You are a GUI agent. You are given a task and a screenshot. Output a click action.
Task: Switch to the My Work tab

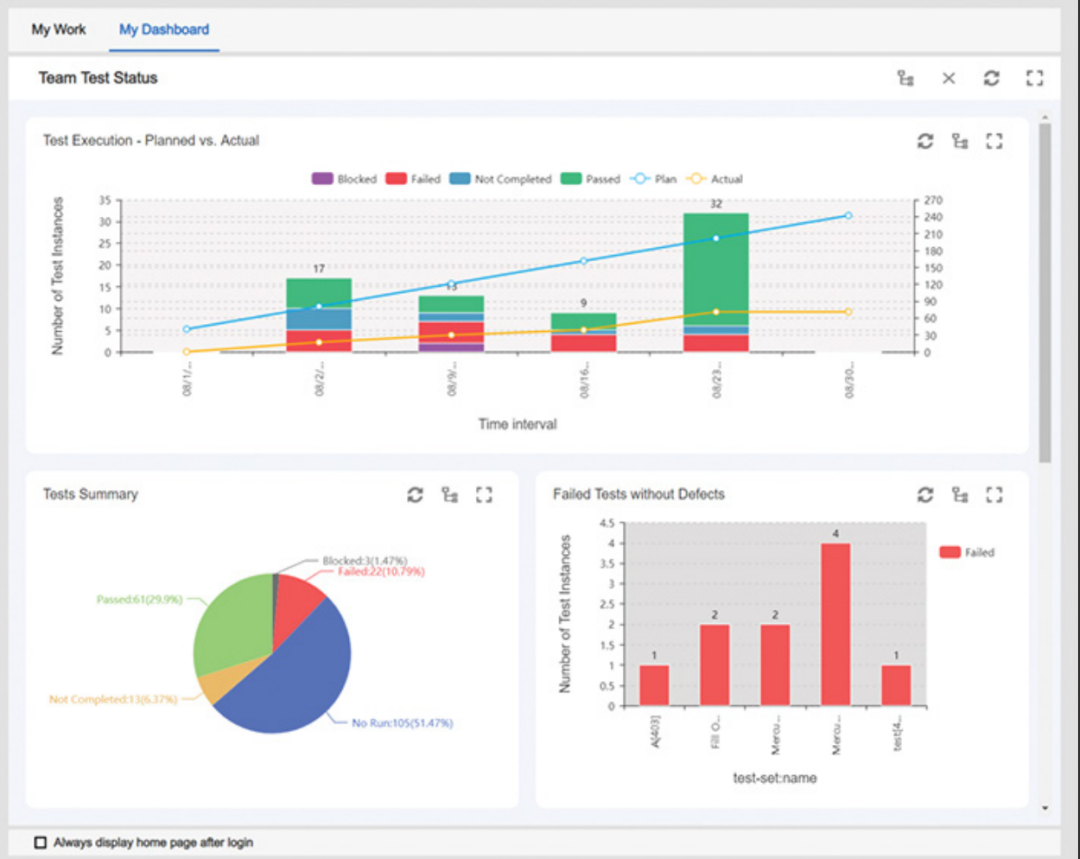pyautogui.click(x=59, y=30)
